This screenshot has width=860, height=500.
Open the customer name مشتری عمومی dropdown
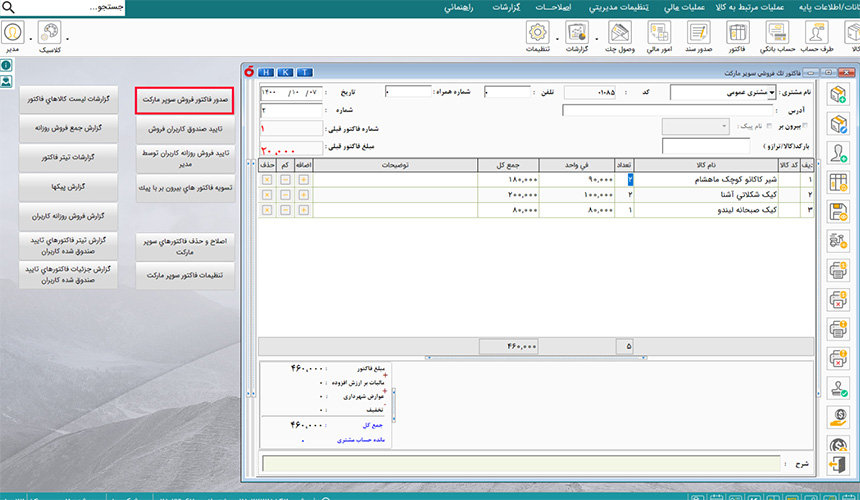(x=772, y=92)
